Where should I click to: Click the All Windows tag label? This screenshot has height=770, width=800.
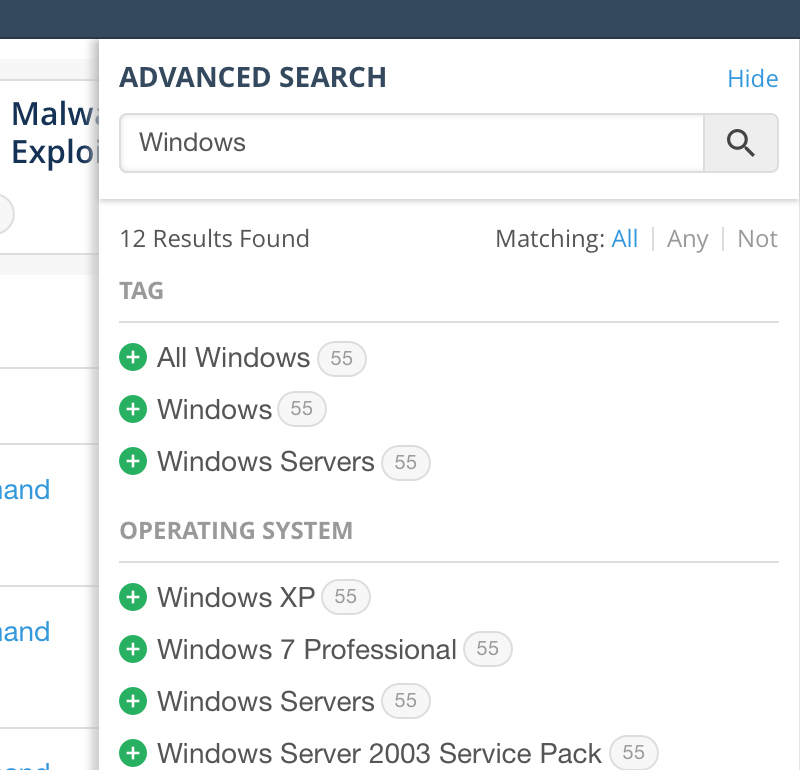coord(234,358)
